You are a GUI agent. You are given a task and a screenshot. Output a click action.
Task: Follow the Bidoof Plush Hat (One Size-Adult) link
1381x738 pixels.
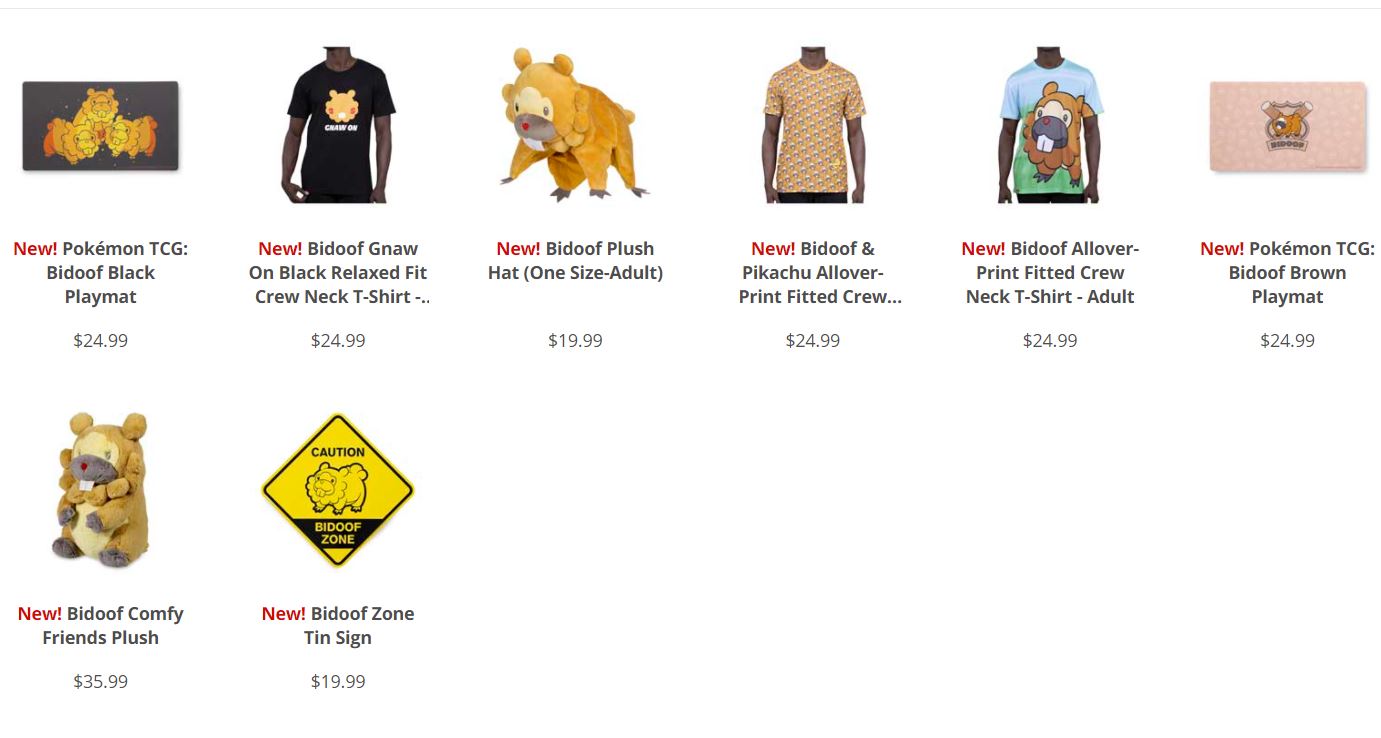coord(575,260)
